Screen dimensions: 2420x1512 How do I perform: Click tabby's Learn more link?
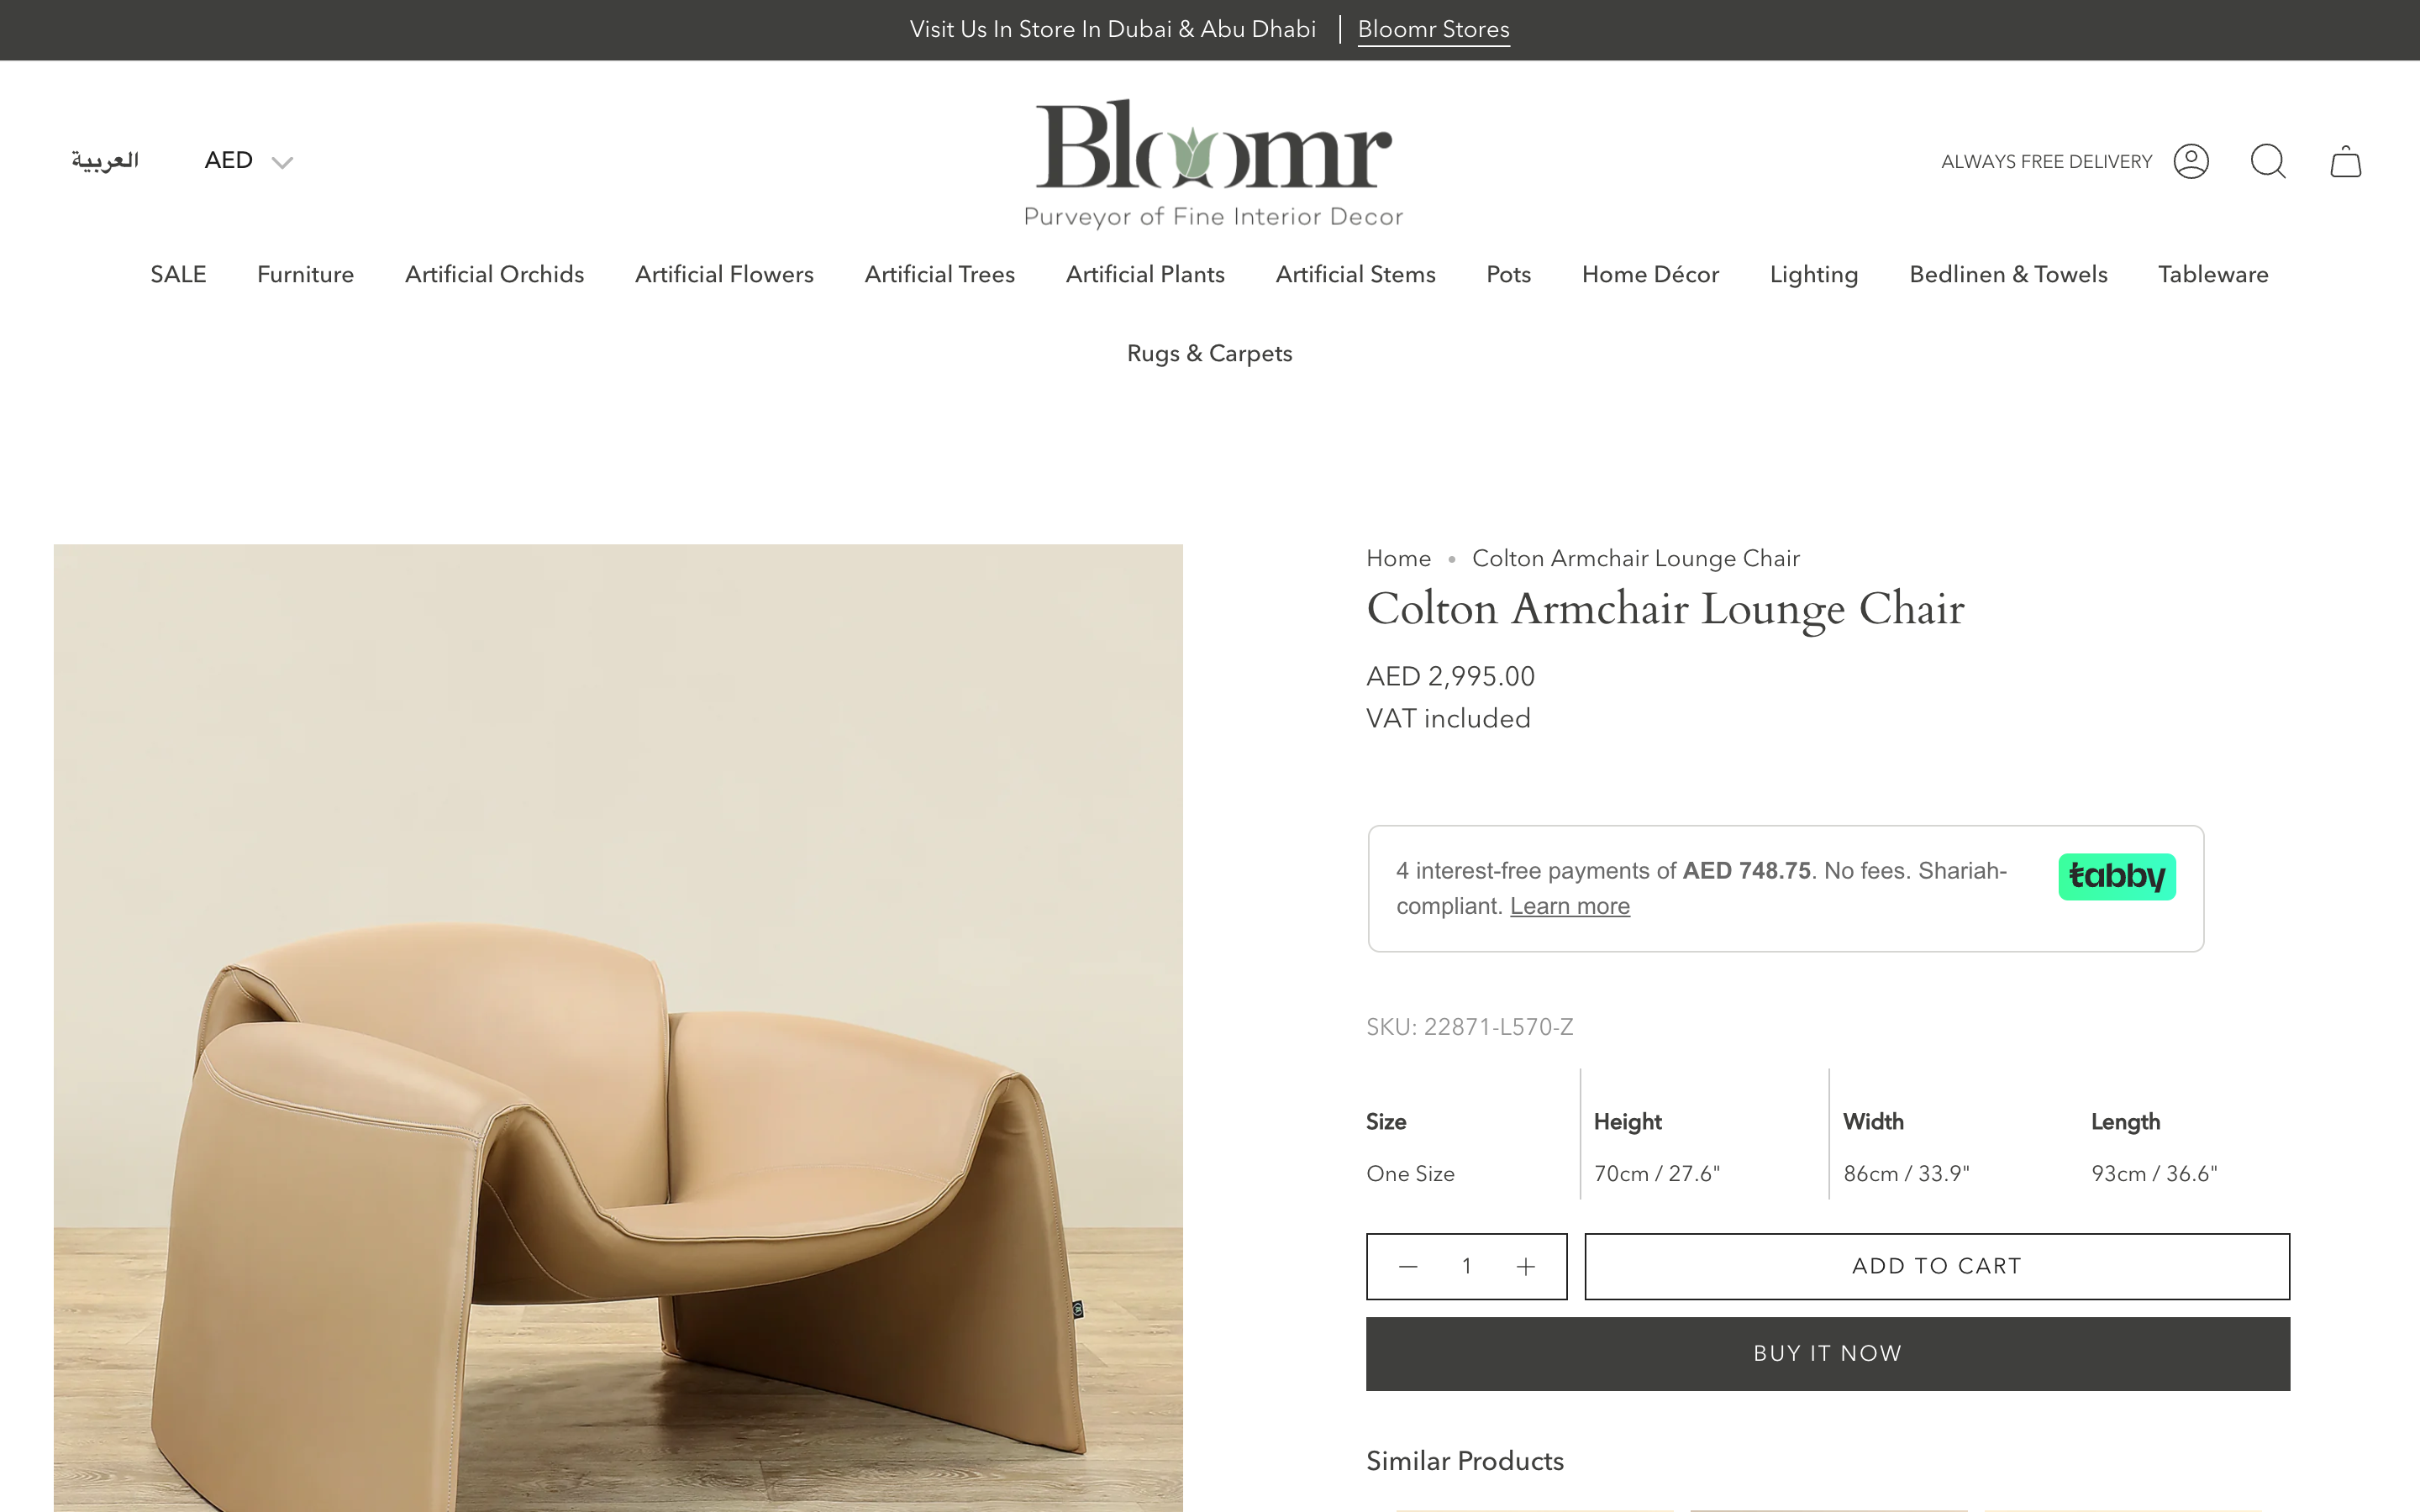[x=1569, y=906]
